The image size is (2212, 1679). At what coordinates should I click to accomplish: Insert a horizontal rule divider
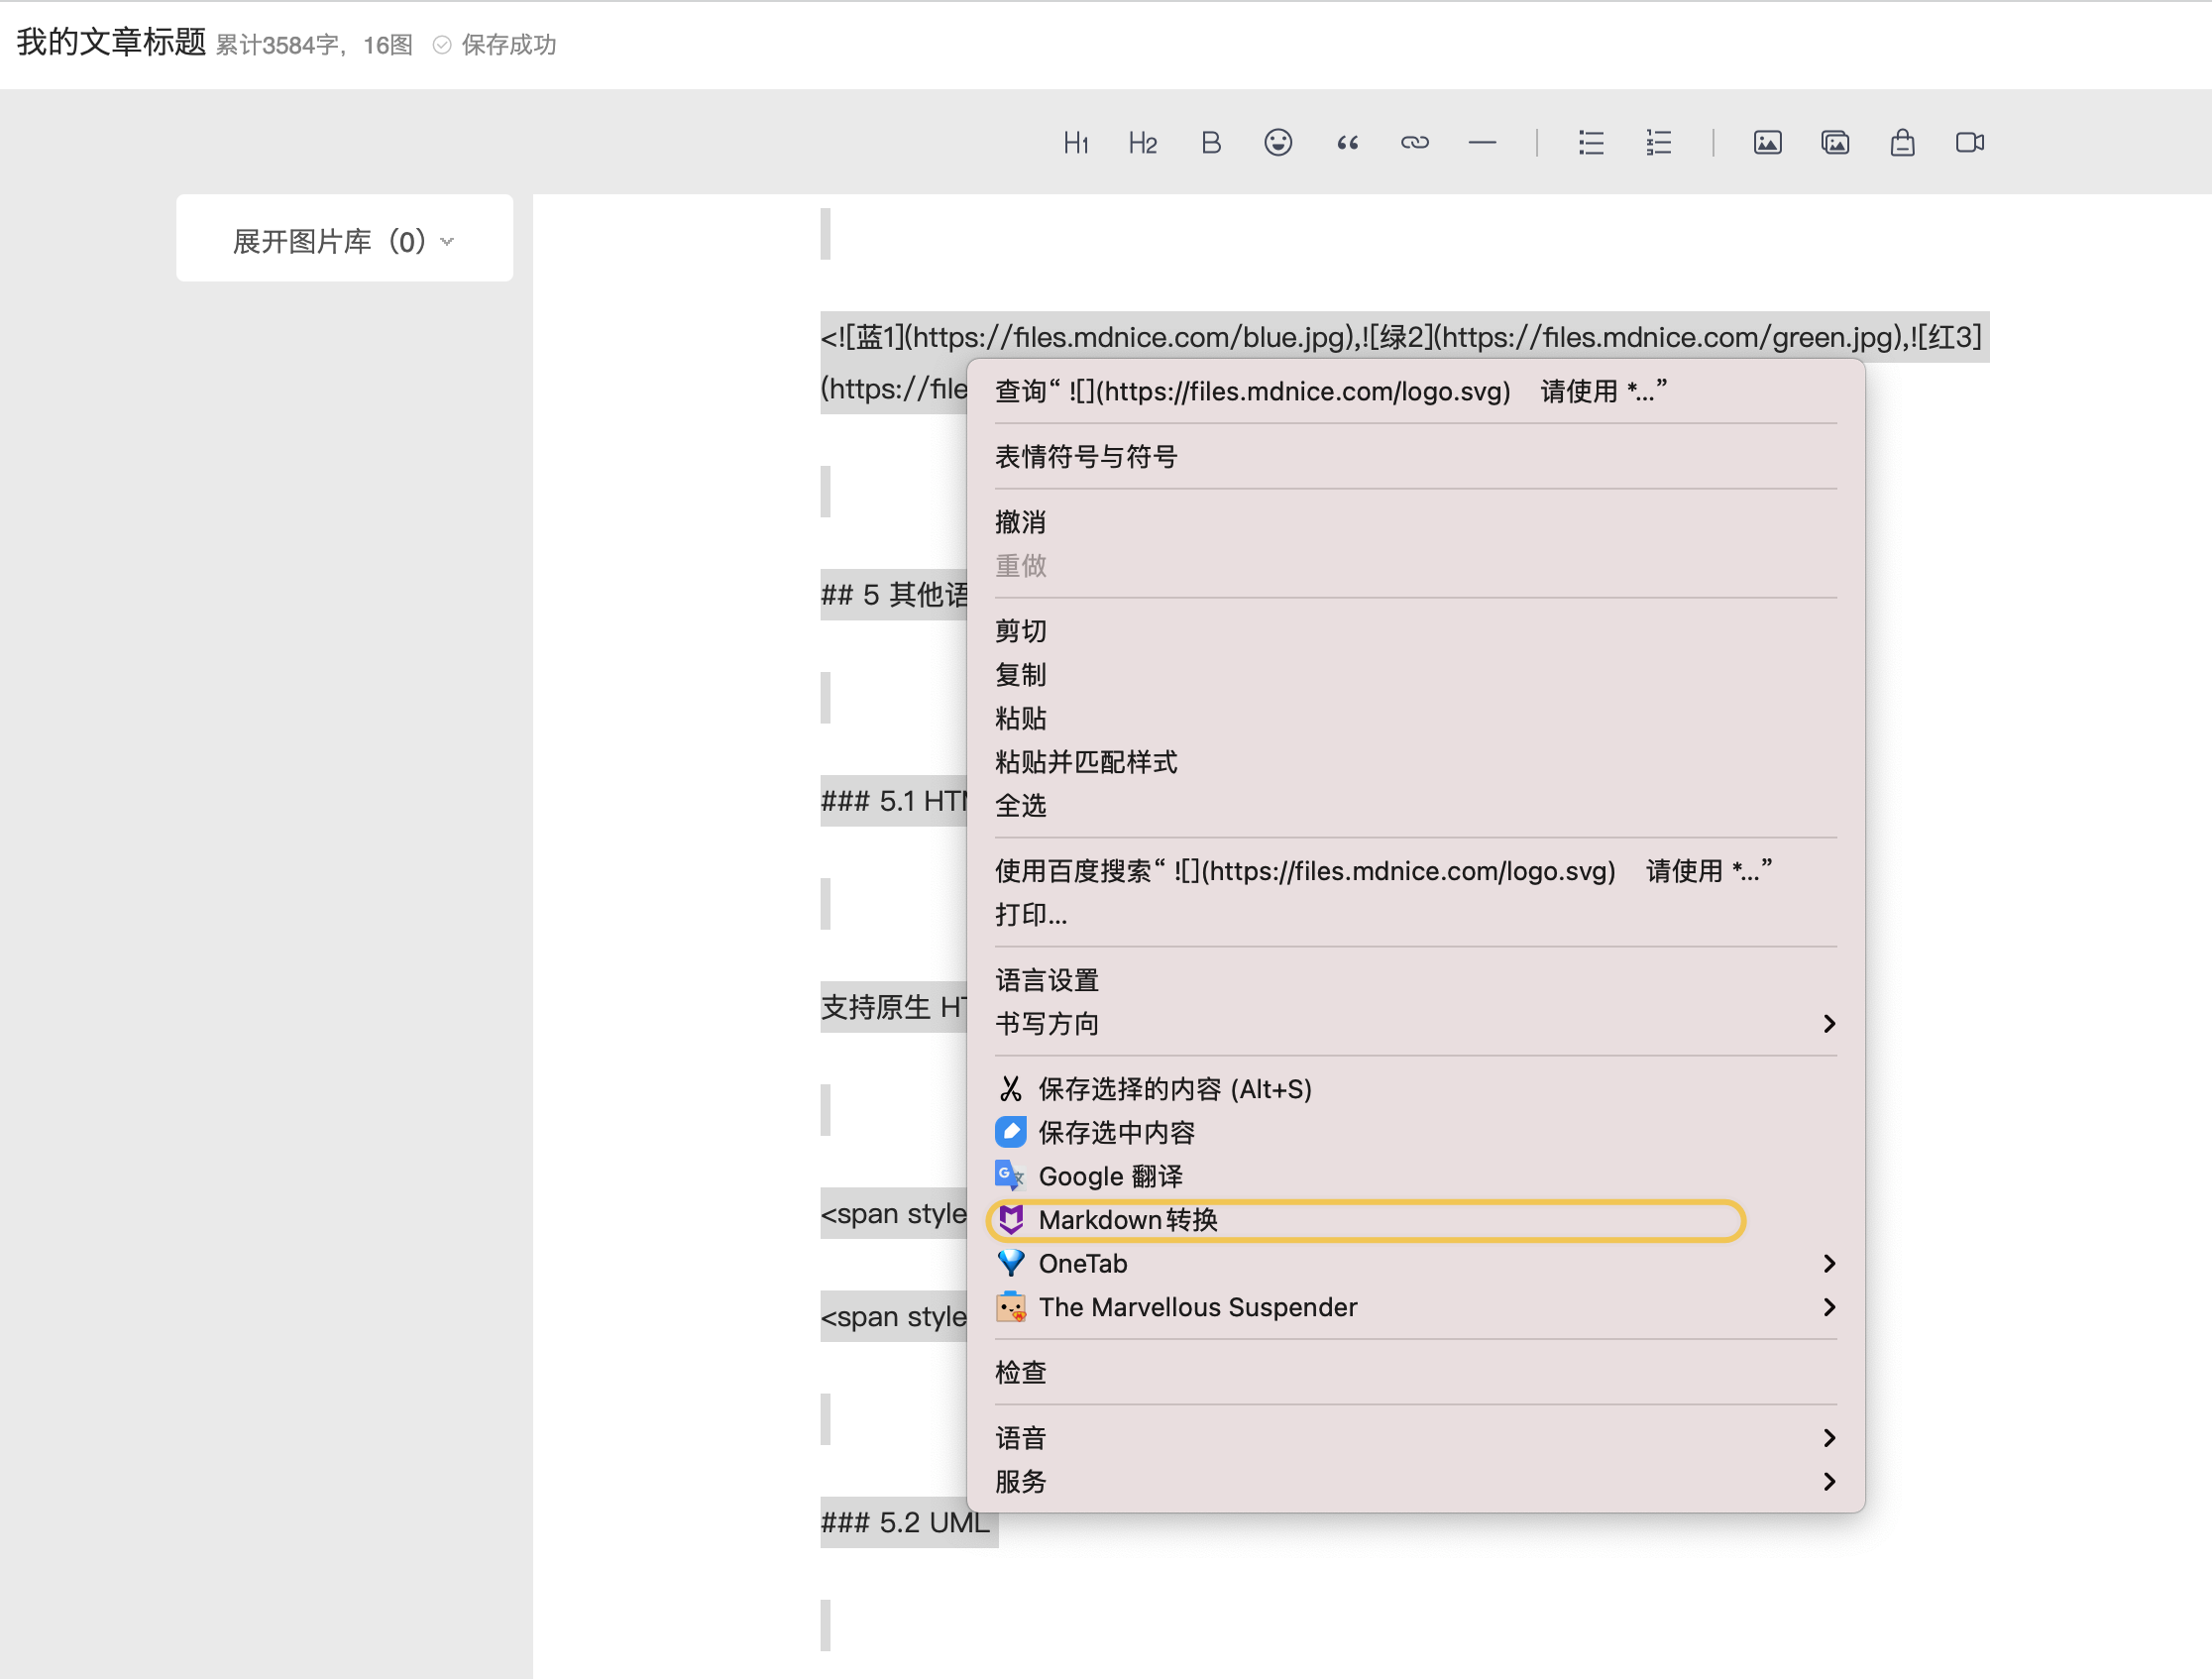[1482, 142]
